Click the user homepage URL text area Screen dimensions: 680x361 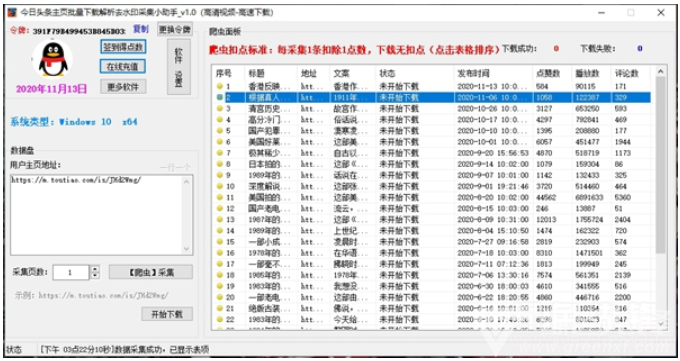97,215
